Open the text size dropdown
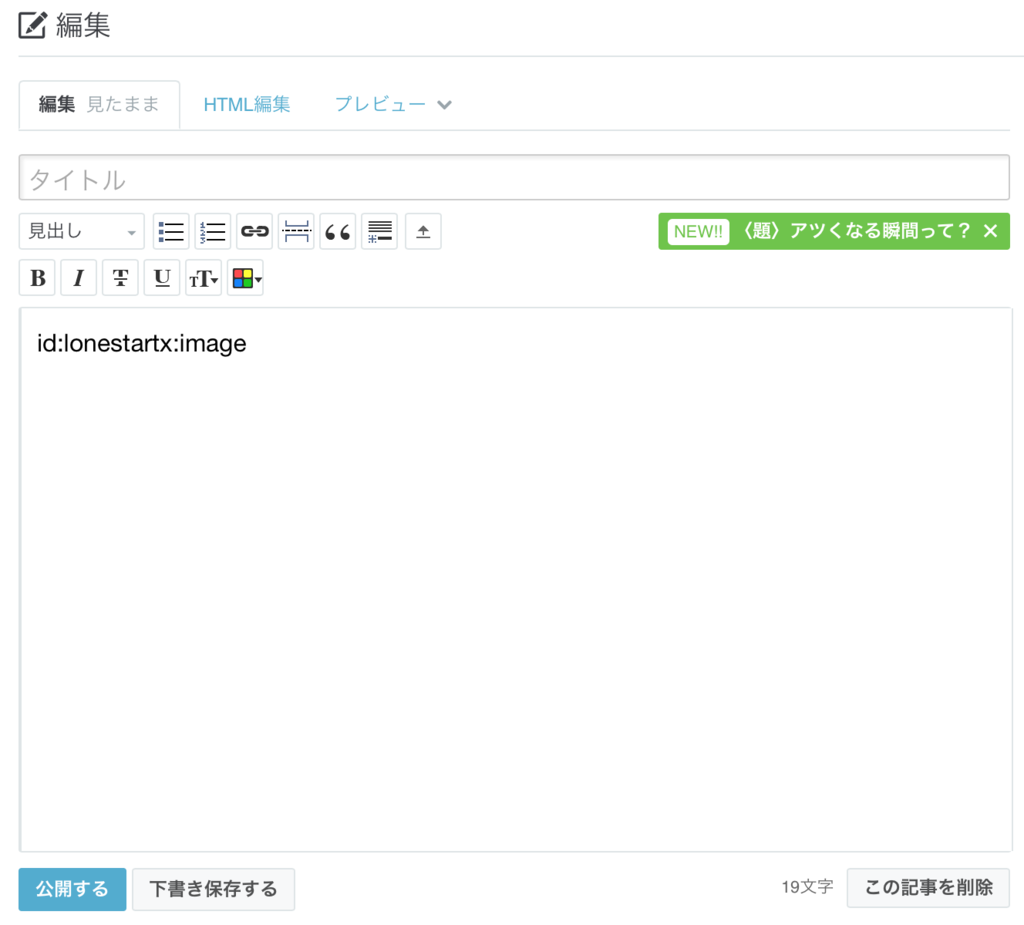Image resolution: width=1024 pixels, height=925 pixels. coord(203,277)
